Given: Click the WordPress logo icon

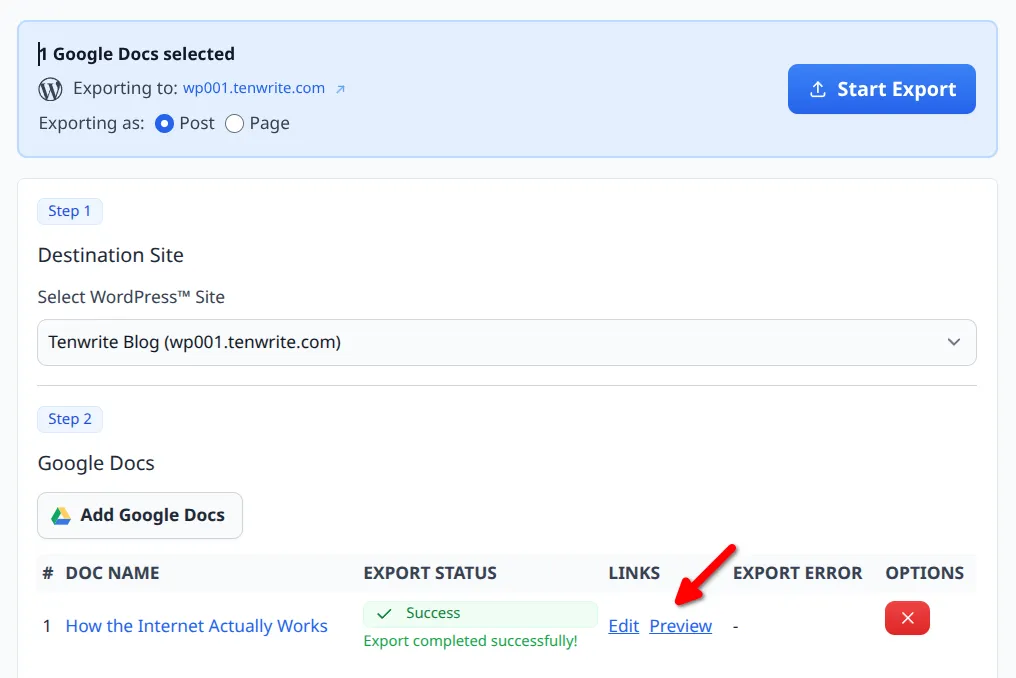Looking at the screenshot, I should coord(49,88).
